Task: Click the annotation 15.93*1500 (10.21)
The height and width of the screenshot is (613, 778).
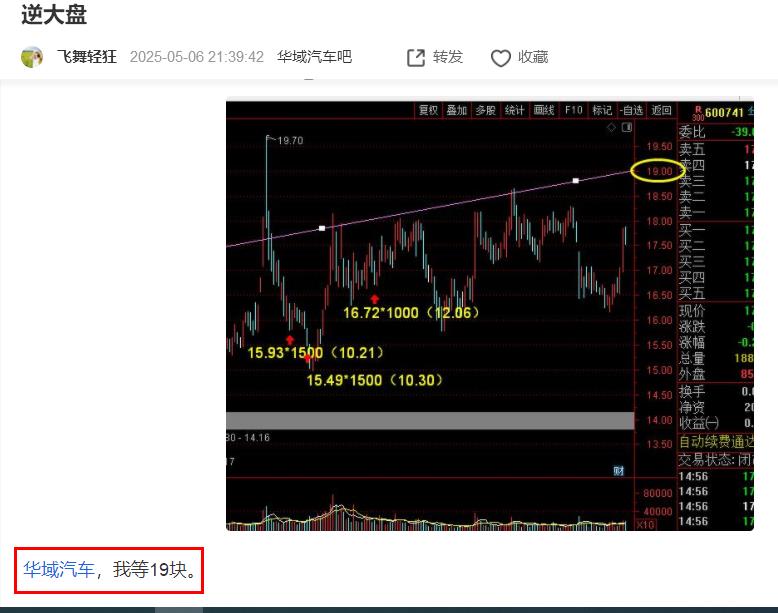Action: pos(316,353)
